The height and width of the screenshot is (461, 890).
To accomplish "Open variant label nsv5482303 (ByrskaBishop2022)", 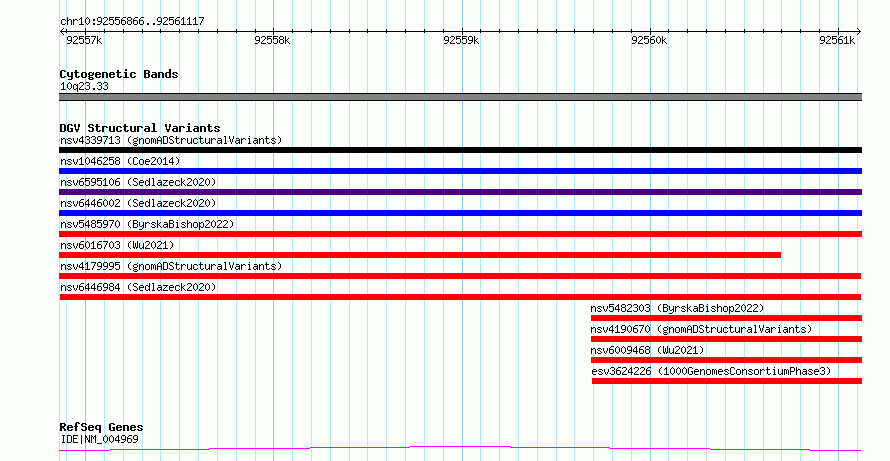I will (677, 308).
